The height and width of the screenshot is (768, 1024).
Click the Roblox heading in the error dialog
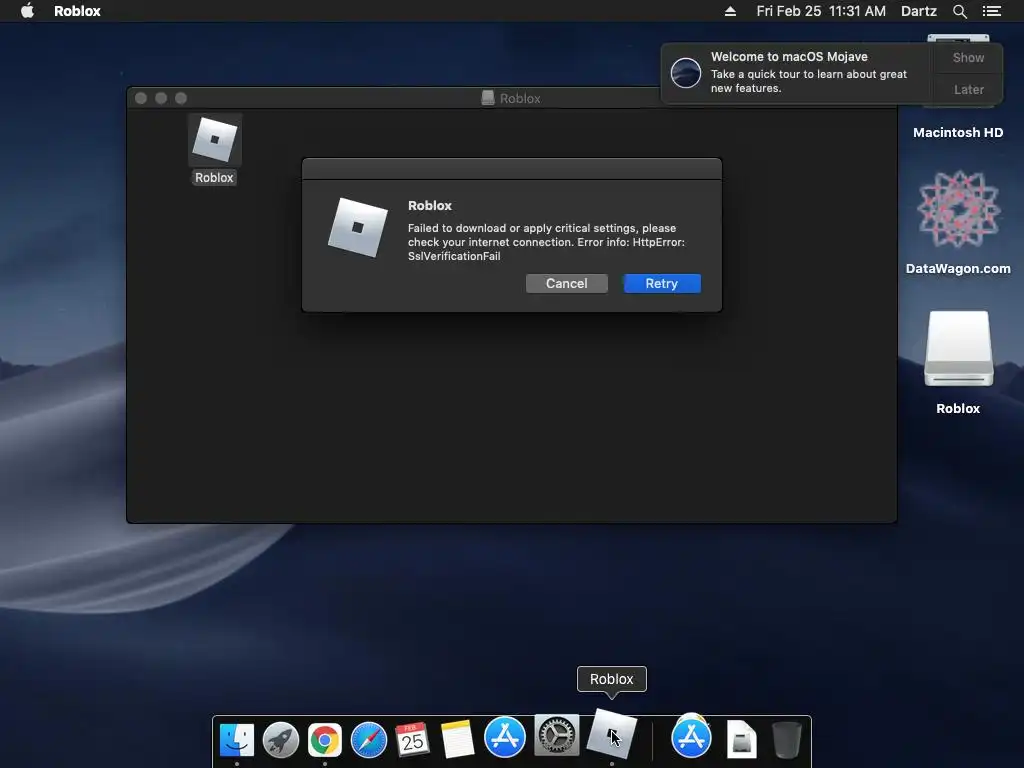(430, 205)
